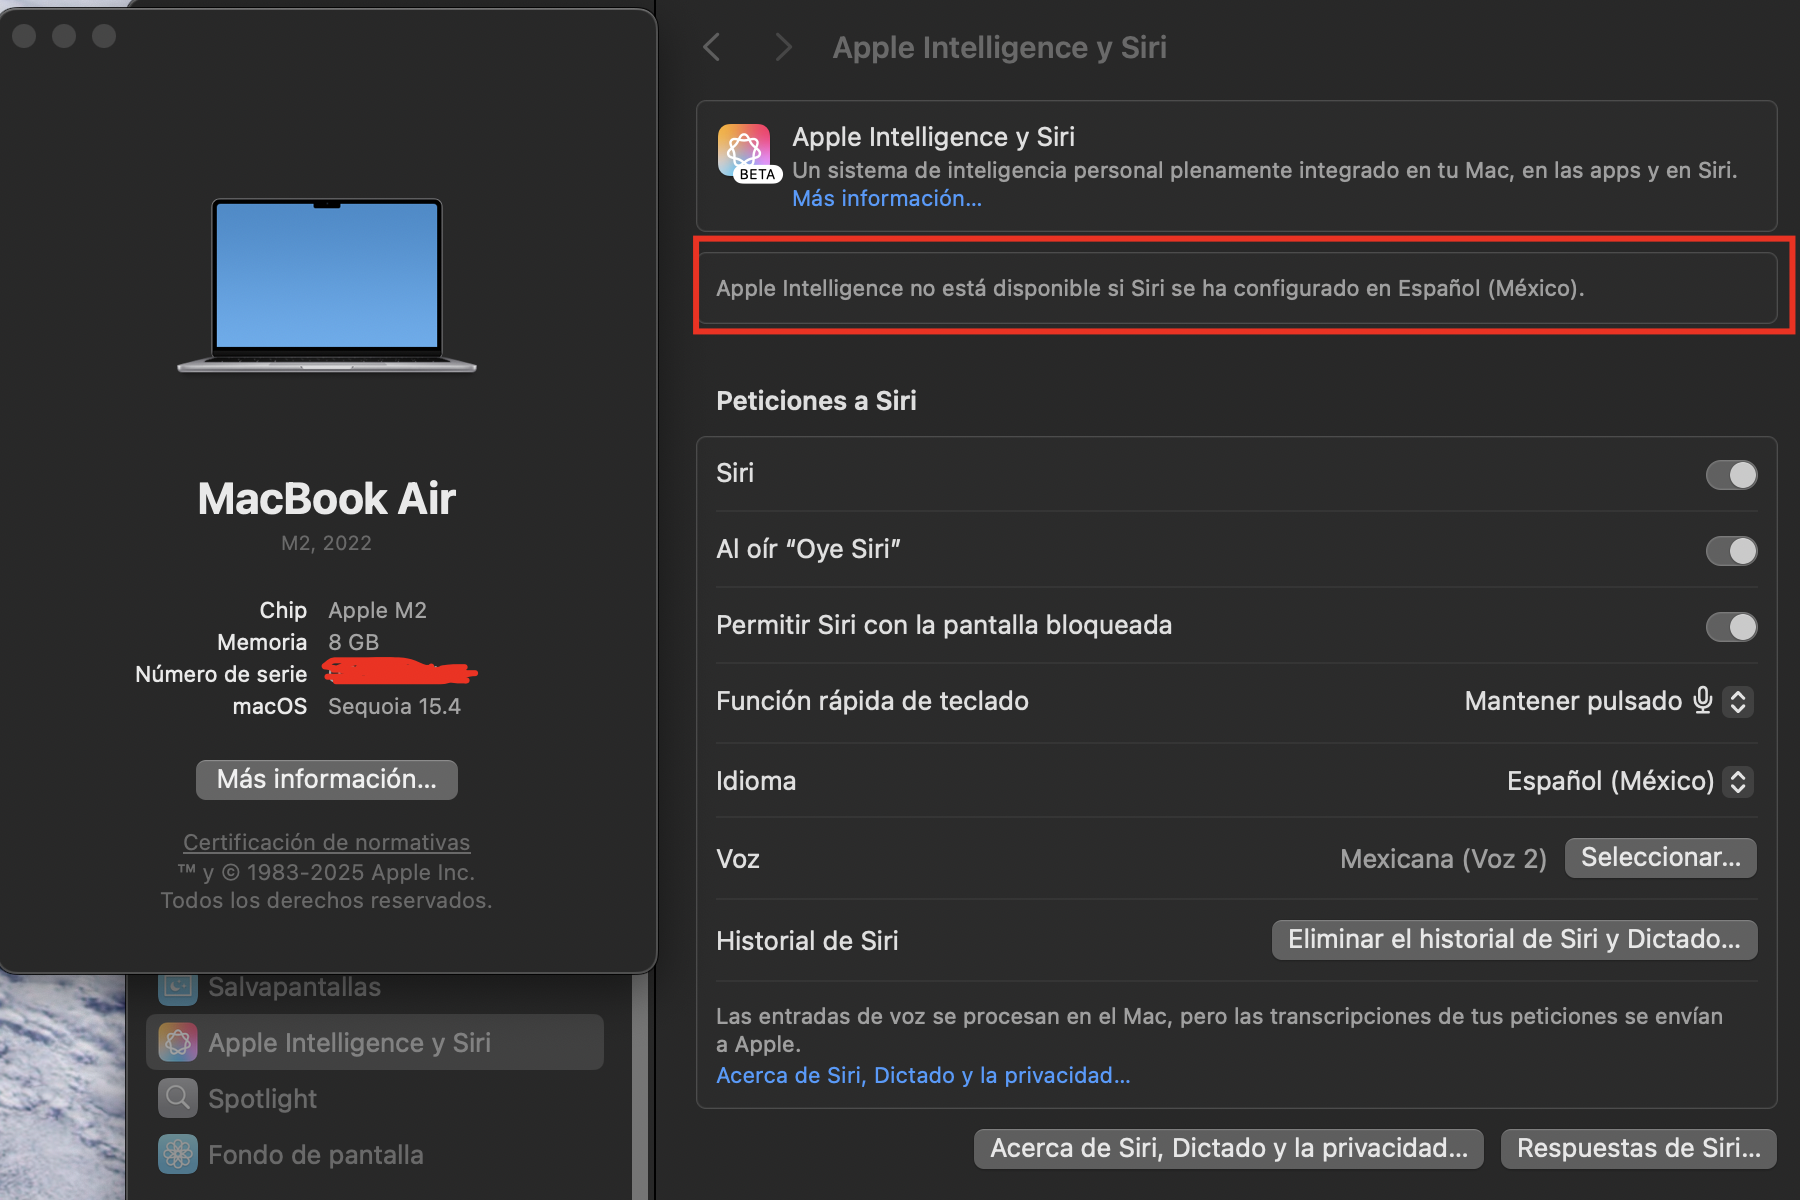
Task: Toggle the Siri switch
Action: tap(1731, 475)
